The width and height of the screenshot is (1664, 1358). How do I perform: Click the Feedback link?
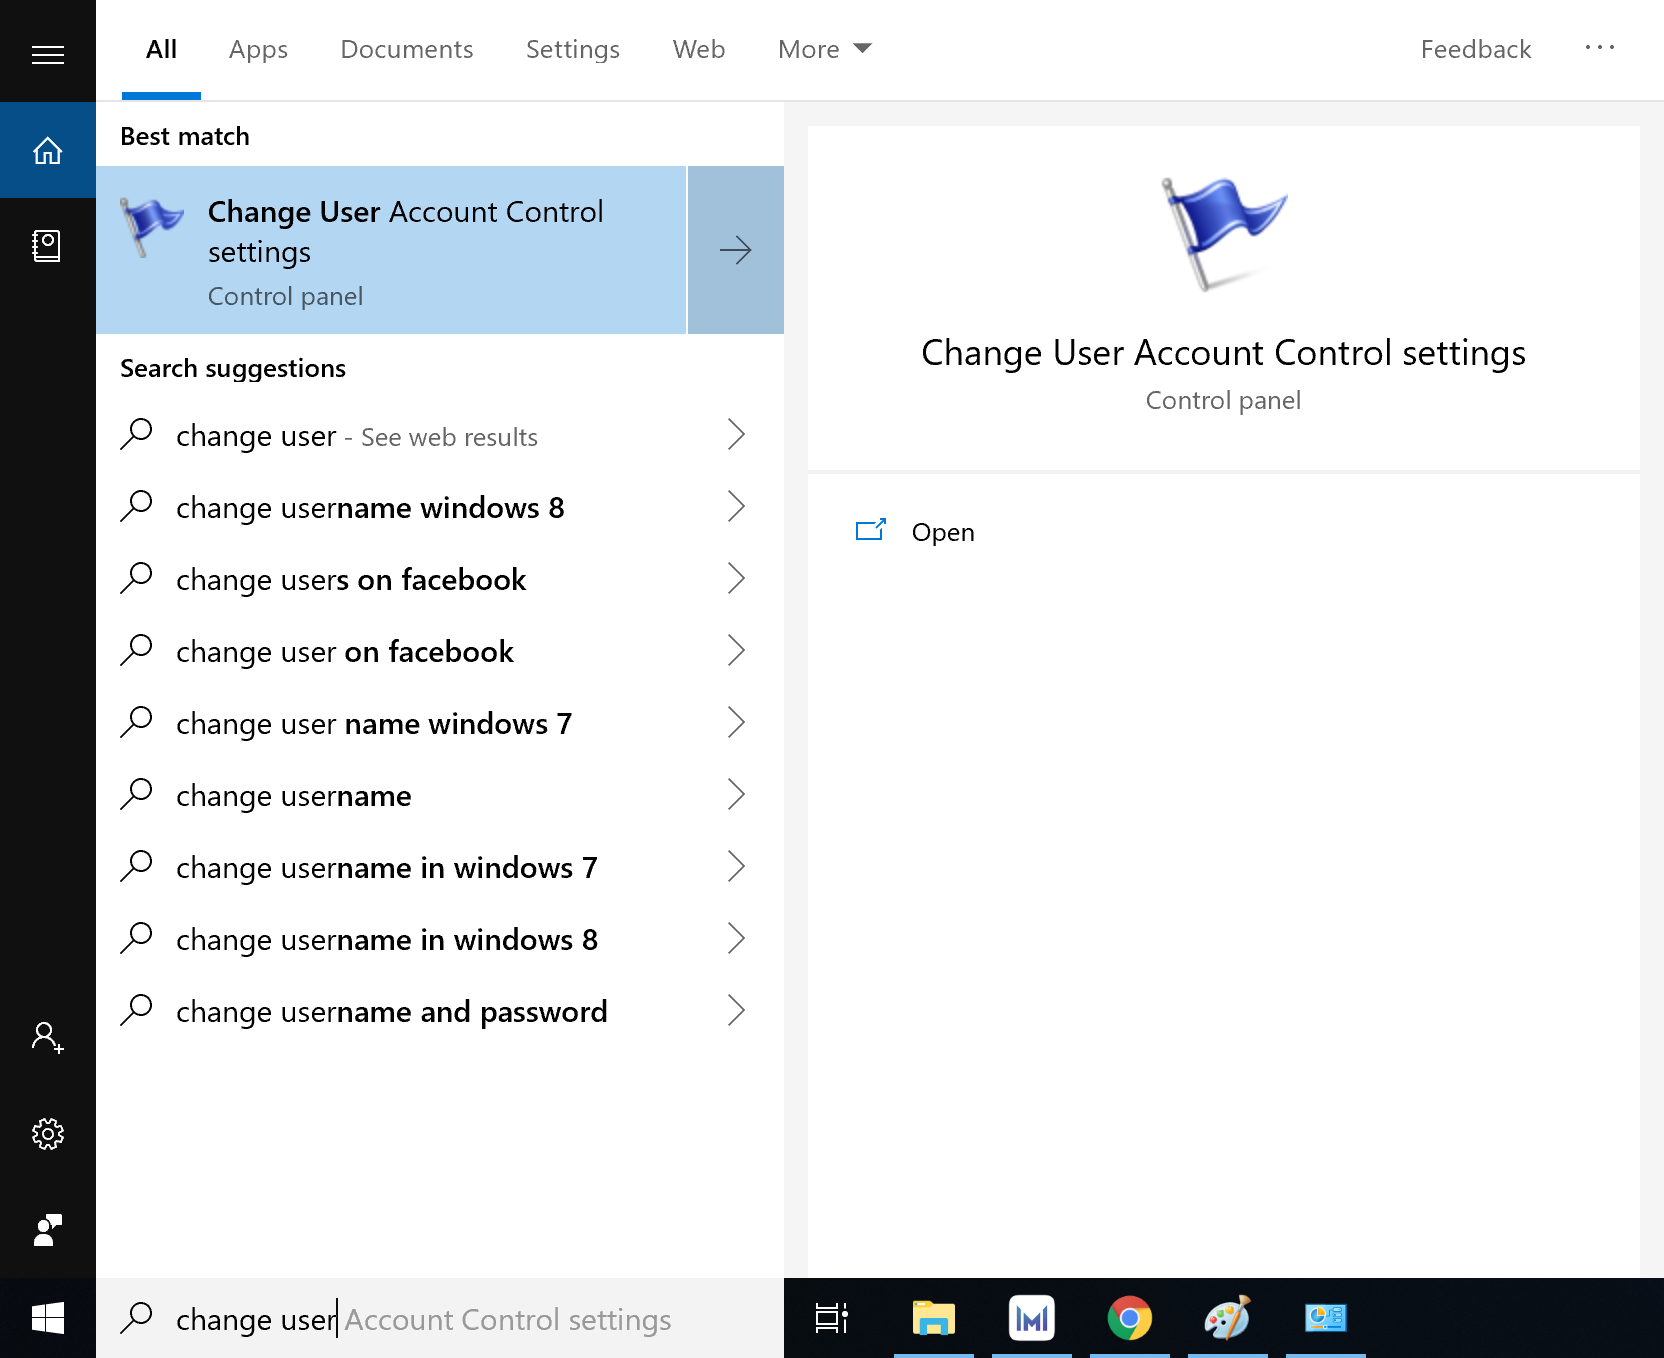click(1475, 49)
